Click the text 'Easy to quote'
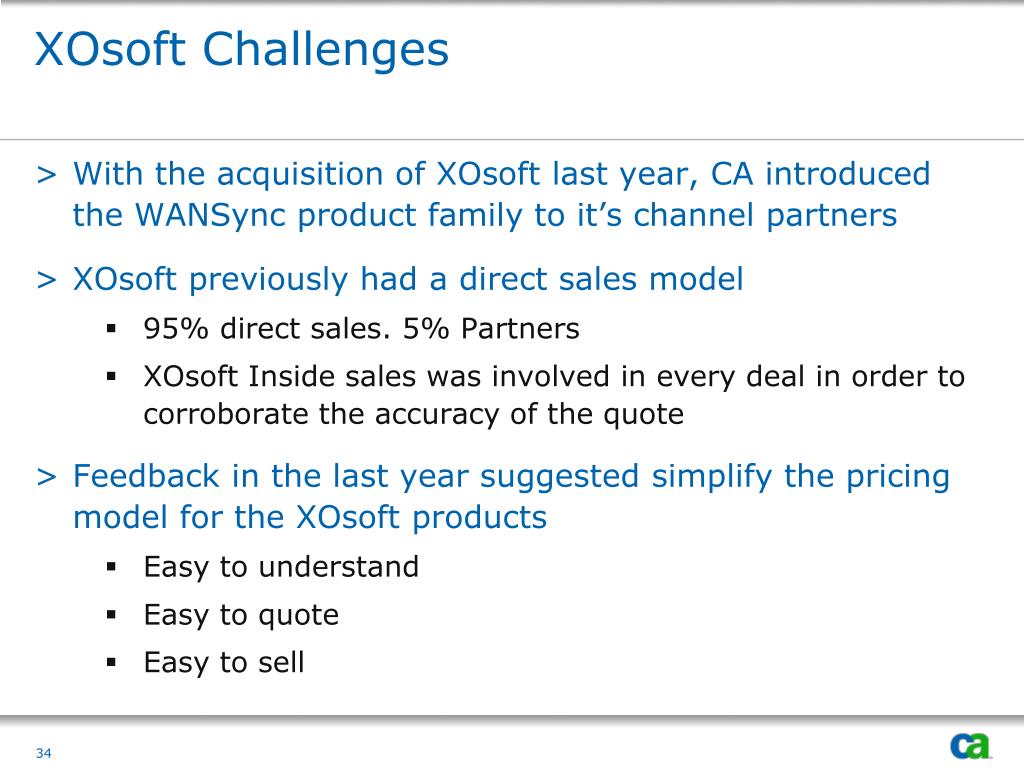Screen dimensions: 1024x768 (242, 615)
